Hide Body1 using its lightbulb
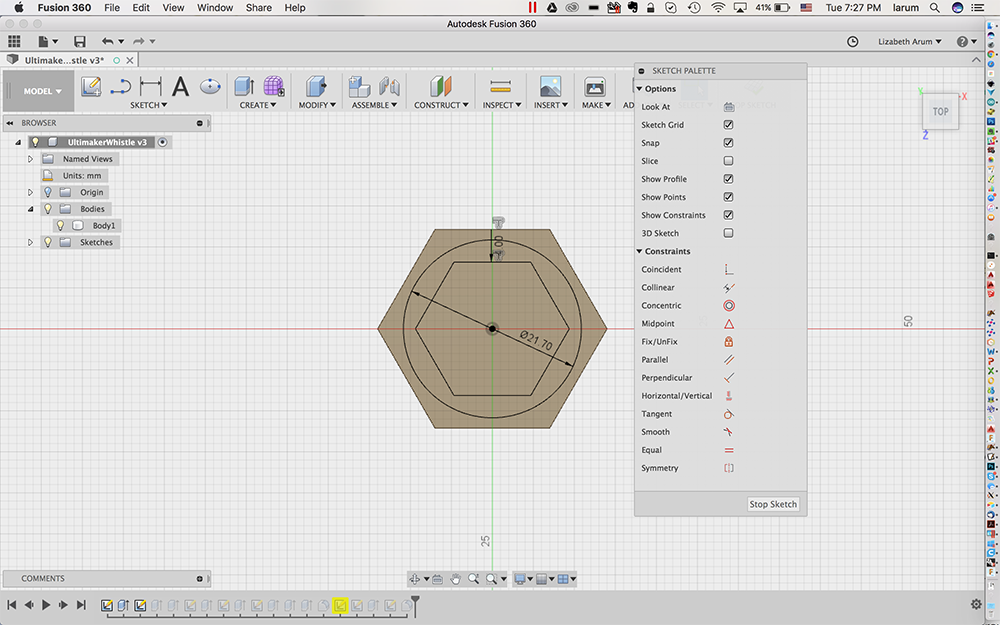Image resolution: width=1000 pixels, height=625 pixels. tap(61, 226)
